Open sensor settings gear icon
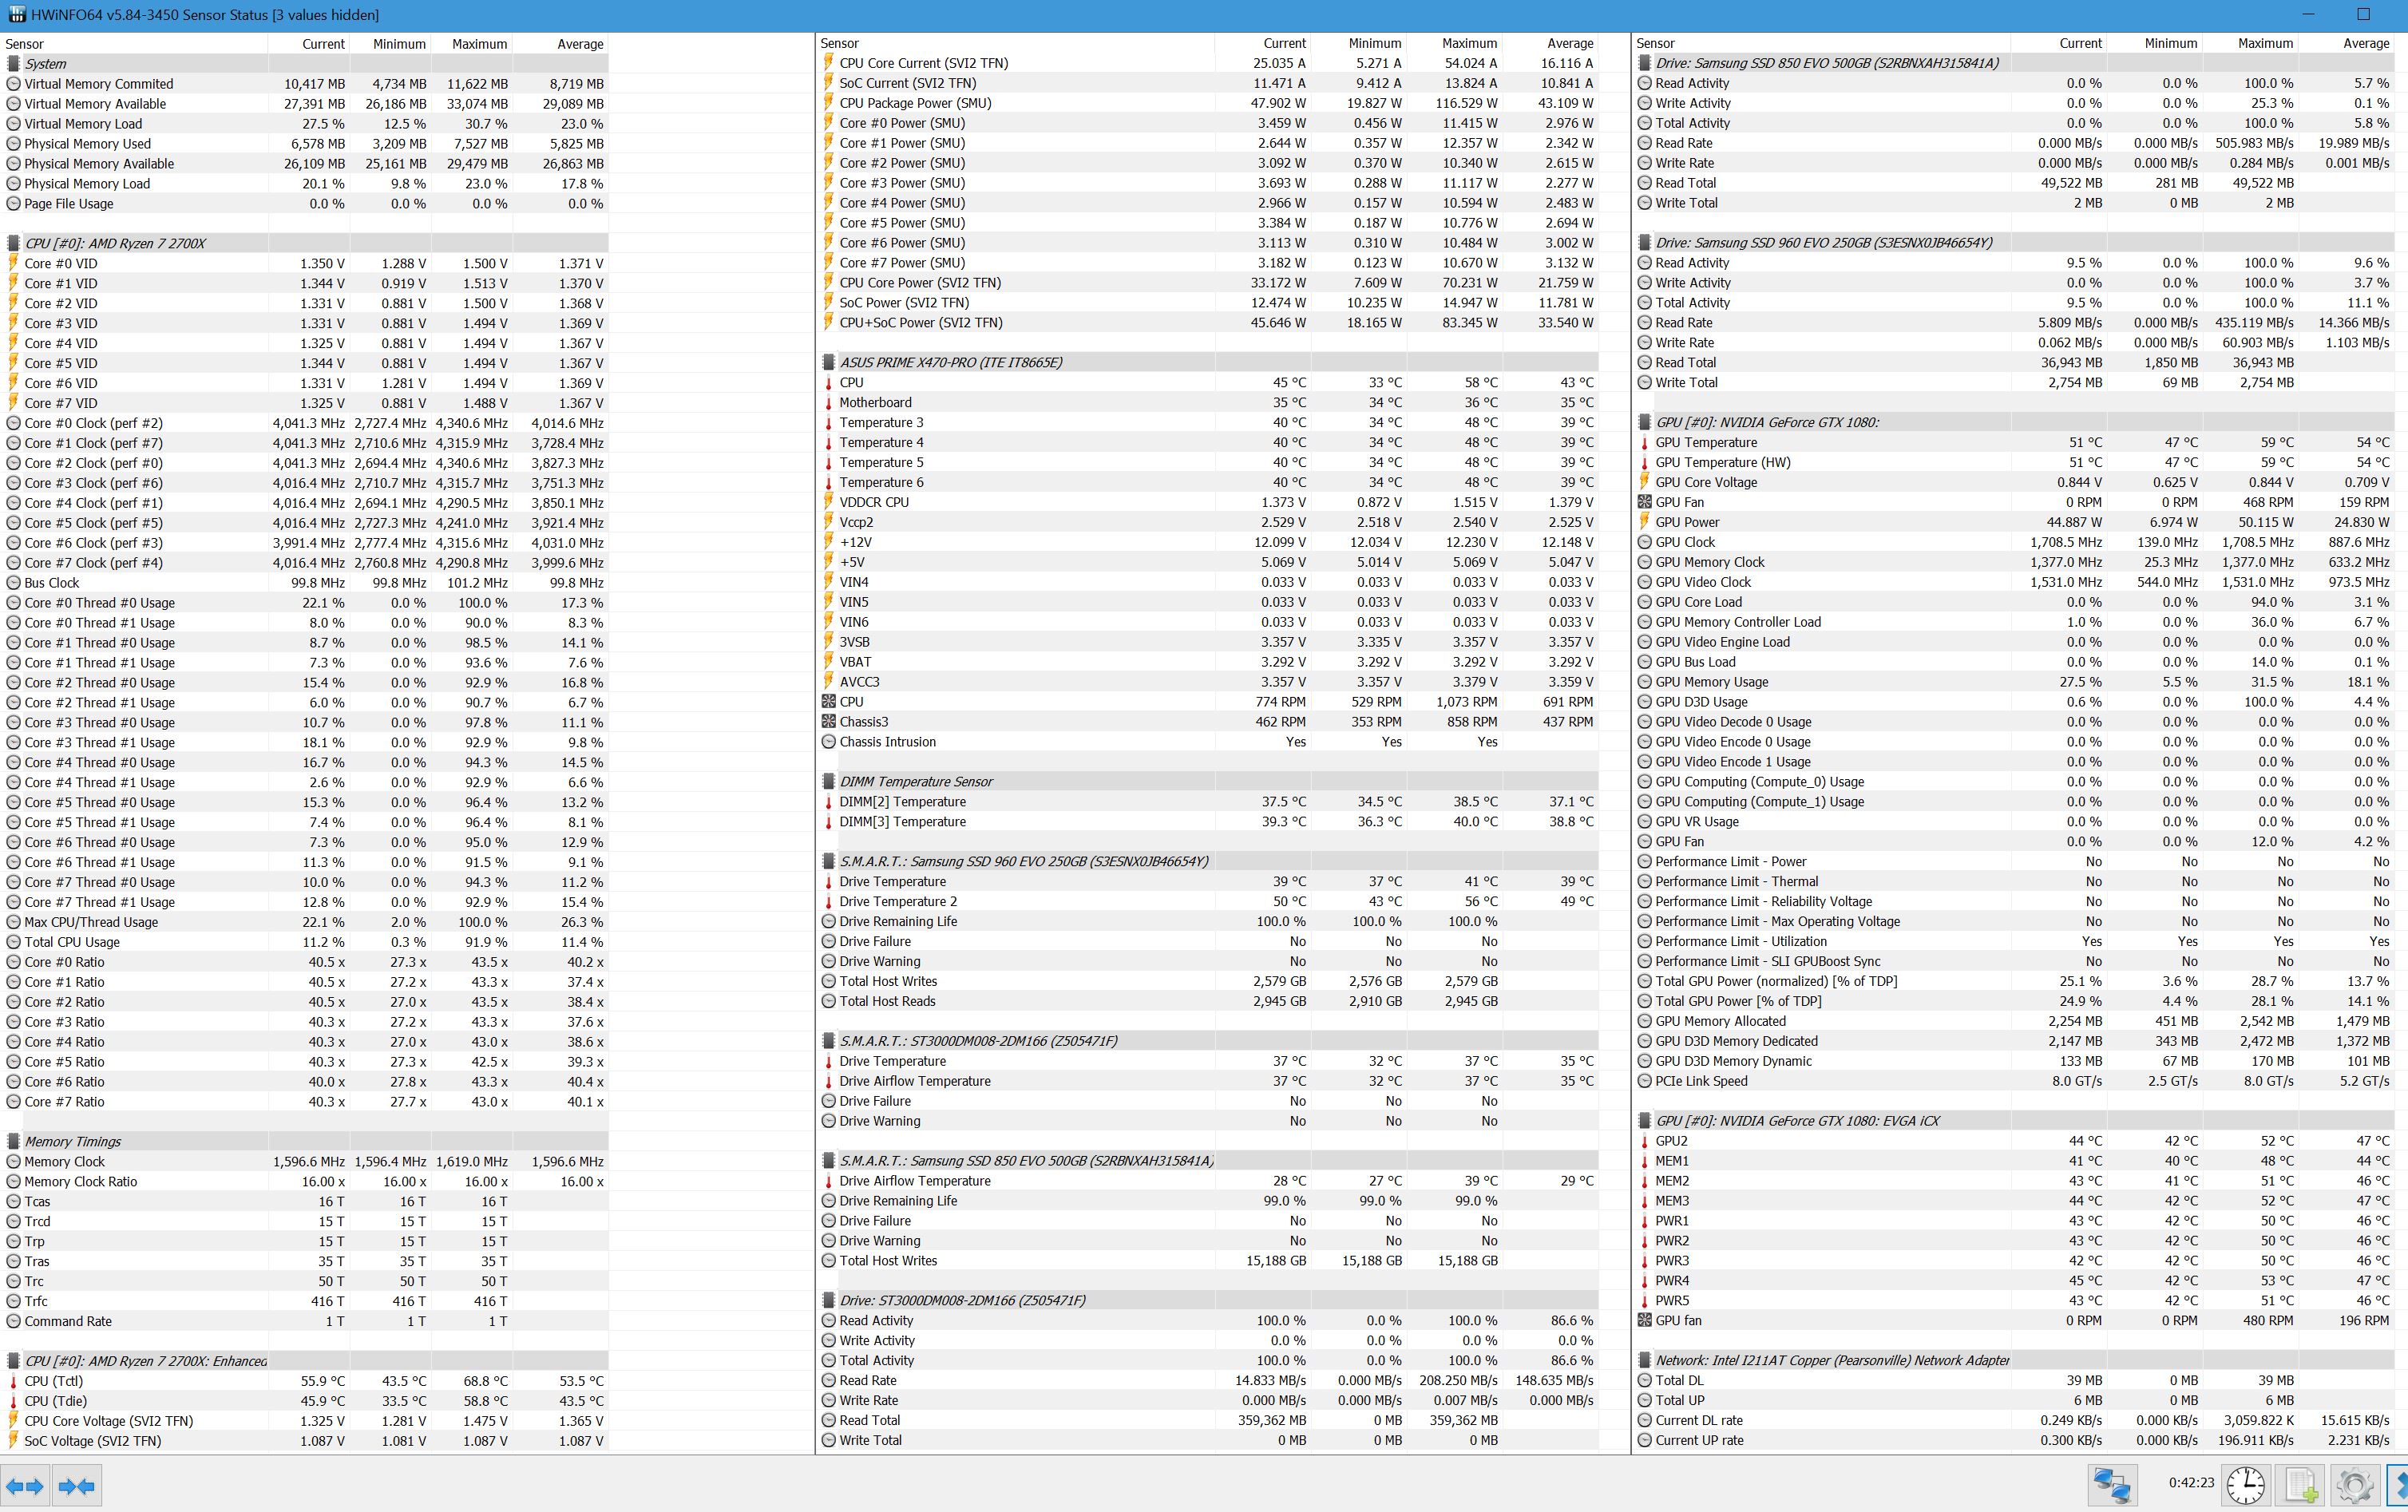 point(2354,1484)
